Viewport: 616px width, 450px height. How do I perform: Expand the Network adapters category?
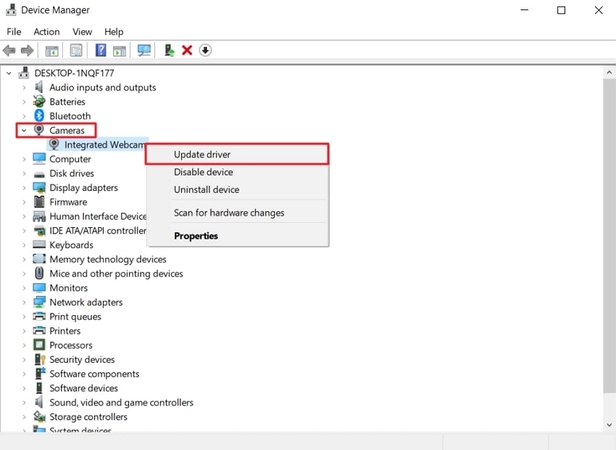(24, 302)
